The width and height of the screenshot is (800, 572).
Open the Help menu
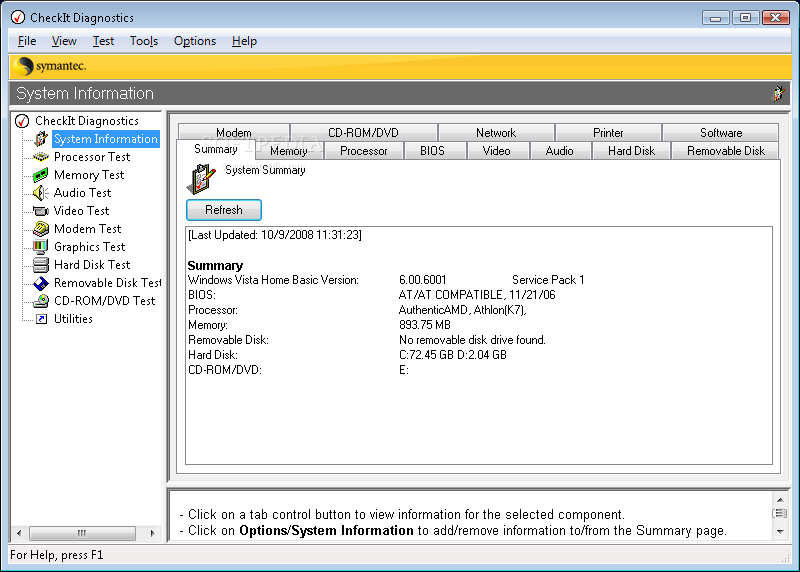(244, 41)
